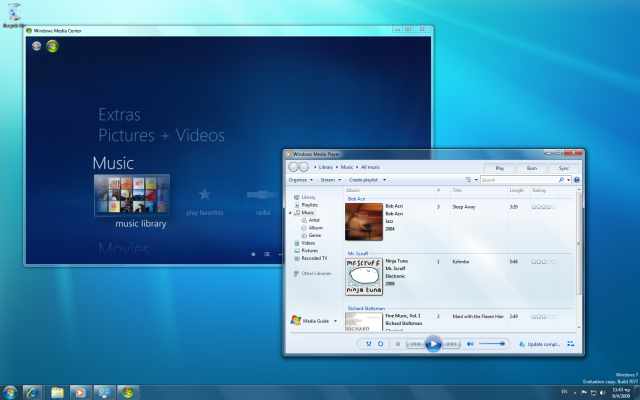Select the Sleep Away track title
The height and width of the screenshot is (400, 640).
click(x=464, y=207)
